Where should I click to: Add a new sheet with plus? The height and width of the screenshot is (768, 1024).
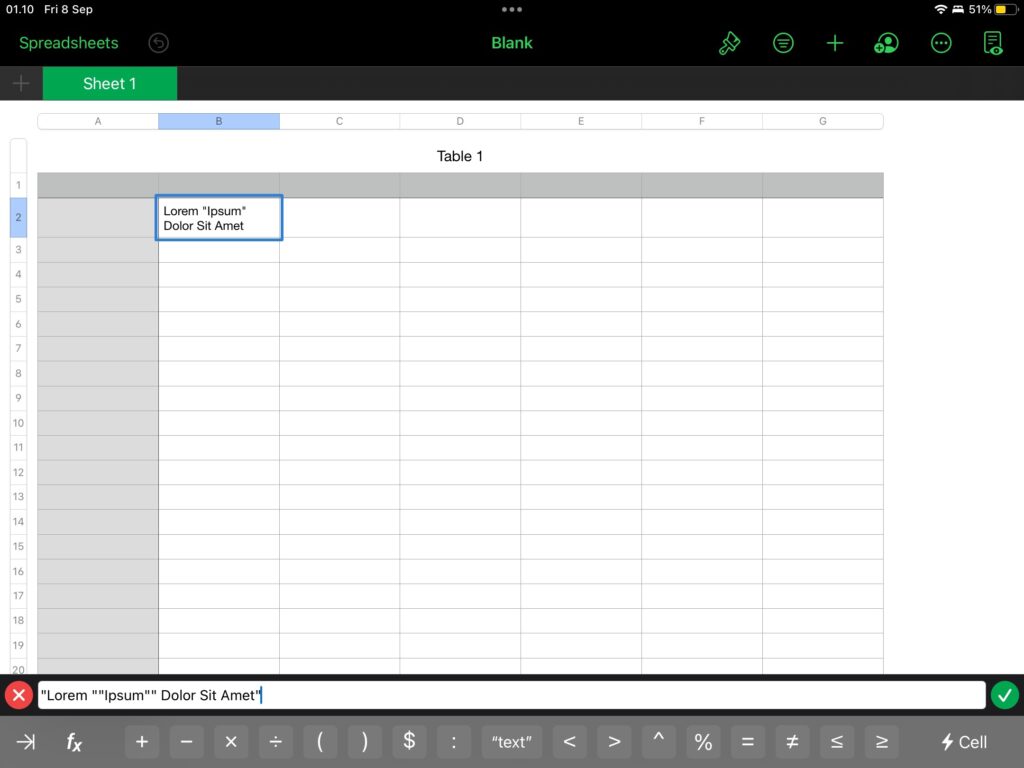21,84
